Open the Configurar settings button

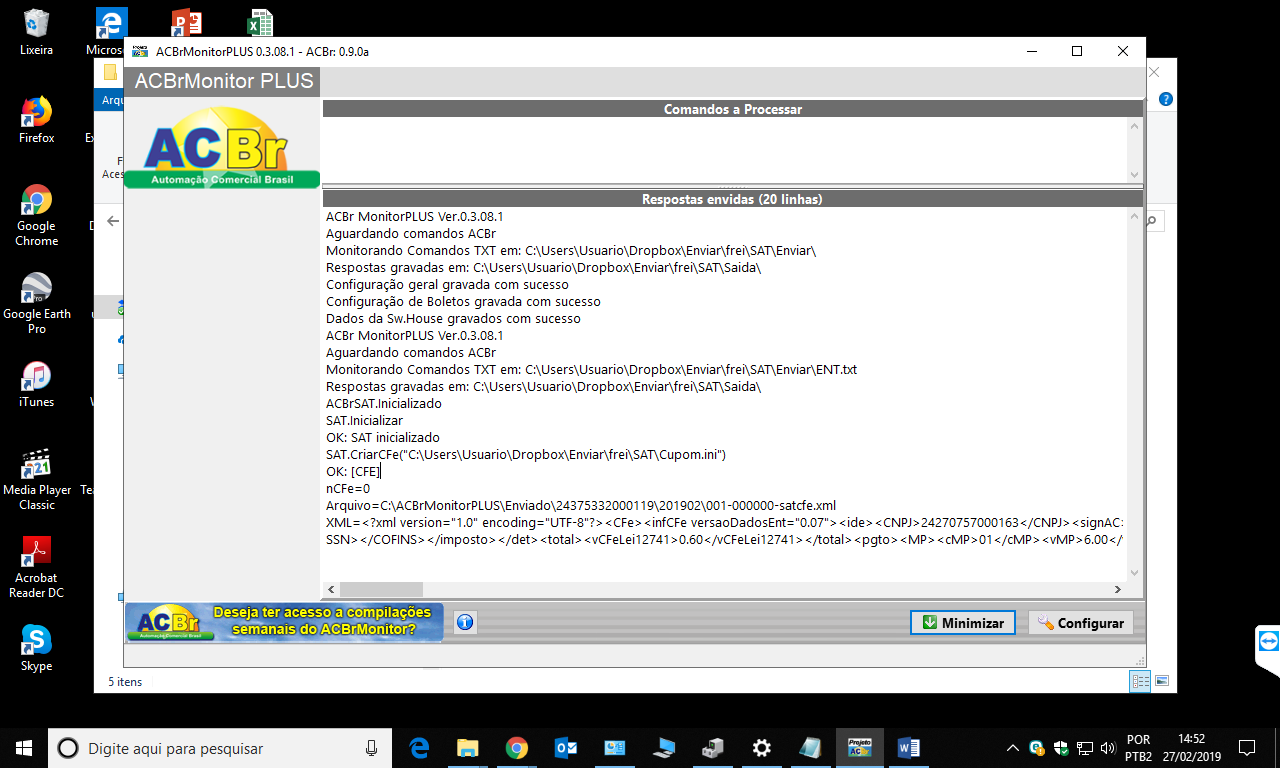(x=1081, y=623)
